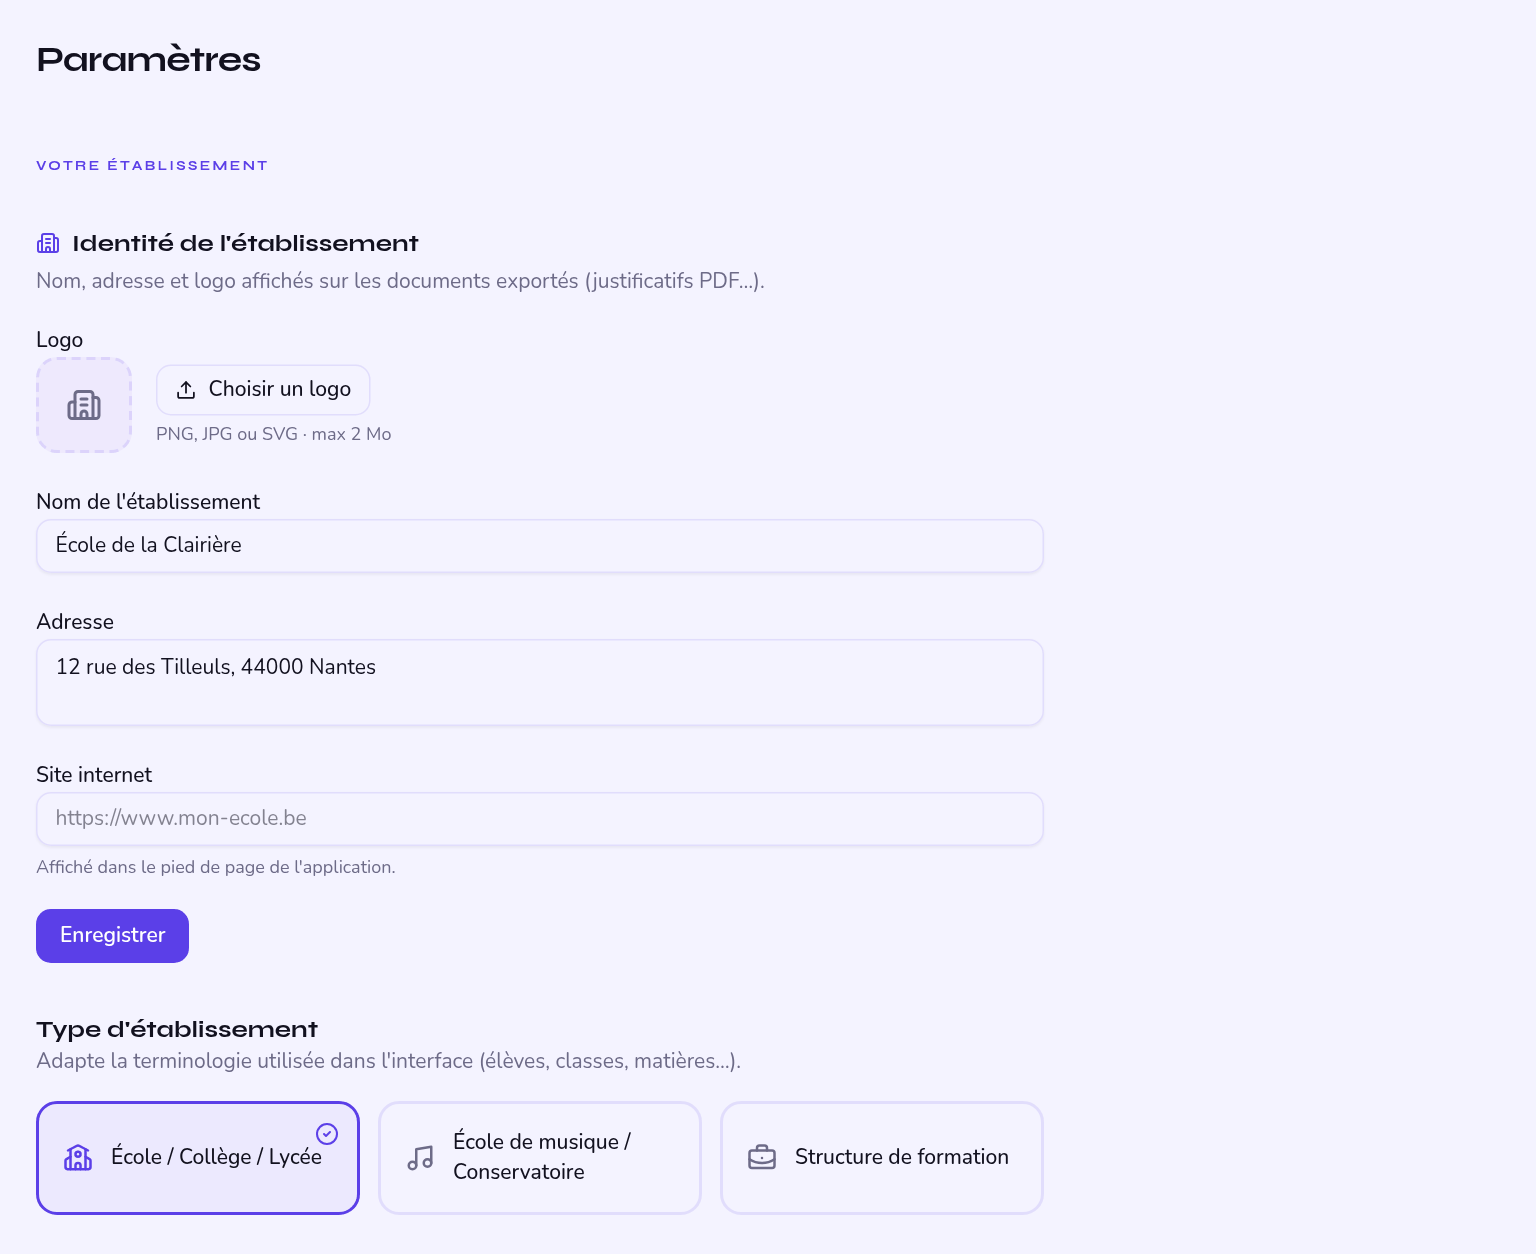Select Structure de formation option
The height and width of the screenshot is (1254, 1536).
pyautogui.click(x=882, y=1158)
